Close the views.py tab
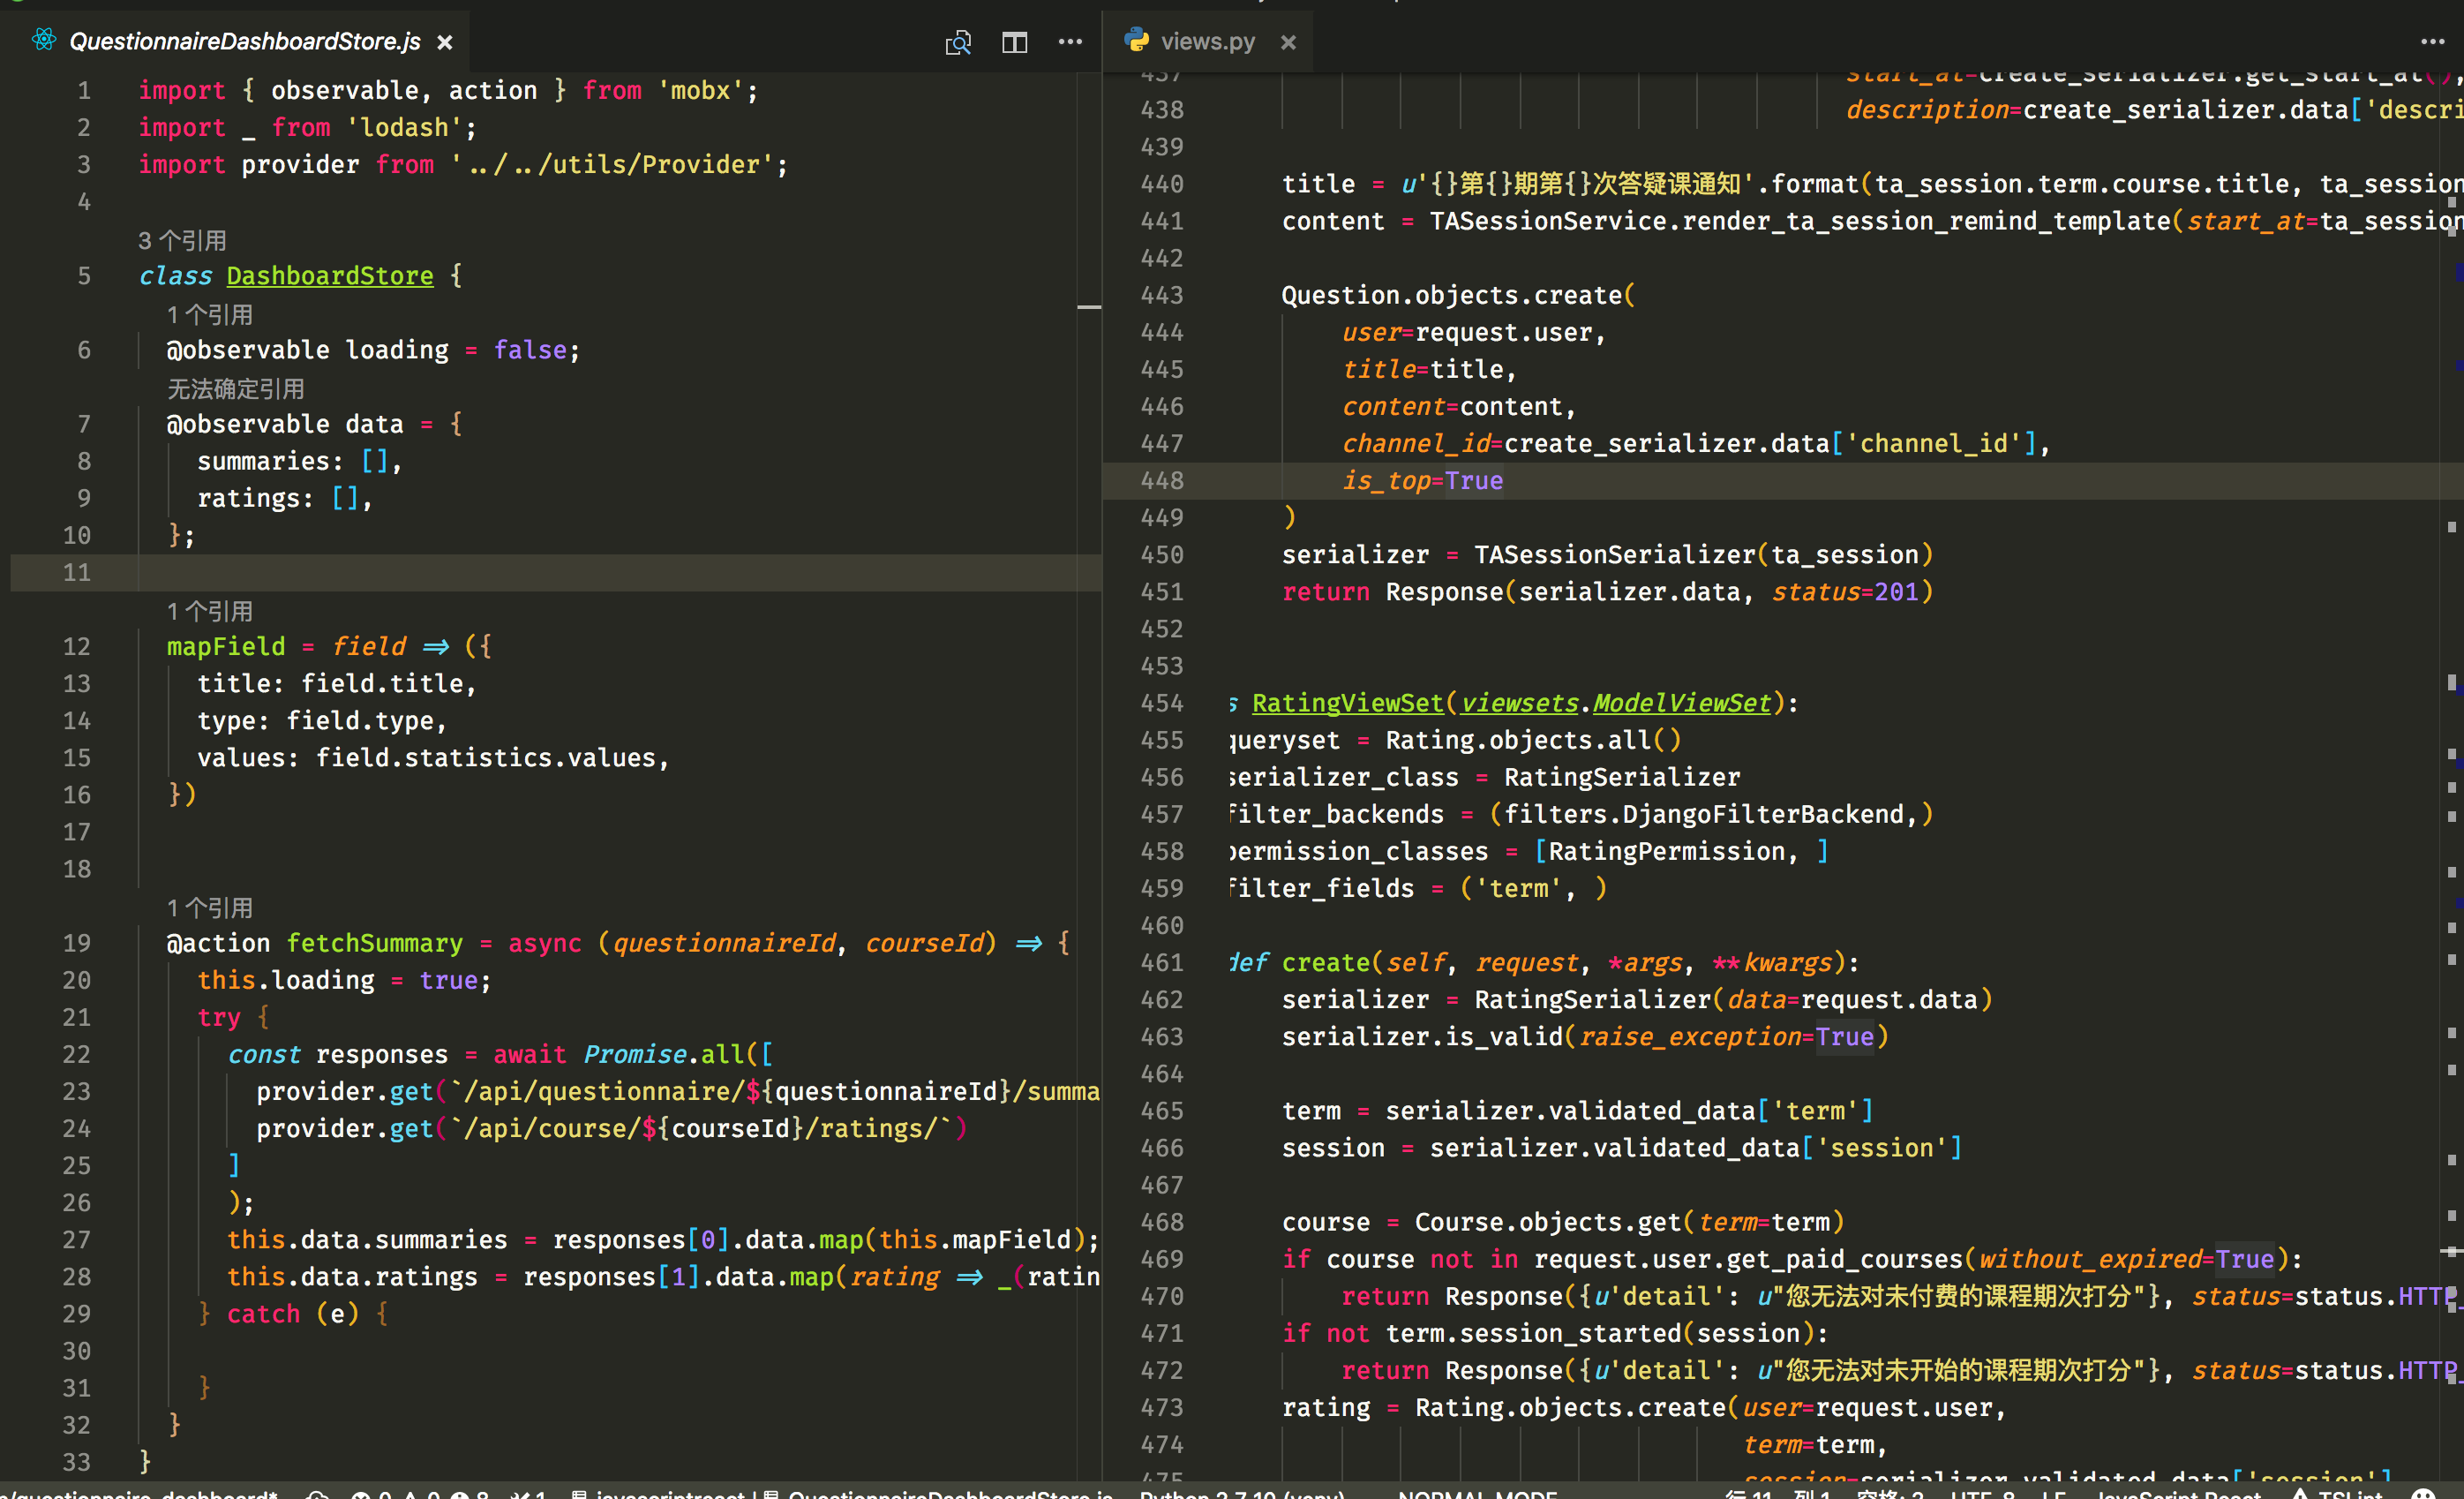The width and height of the screenshot is (2464, 1499). (x=1288, y=42)
